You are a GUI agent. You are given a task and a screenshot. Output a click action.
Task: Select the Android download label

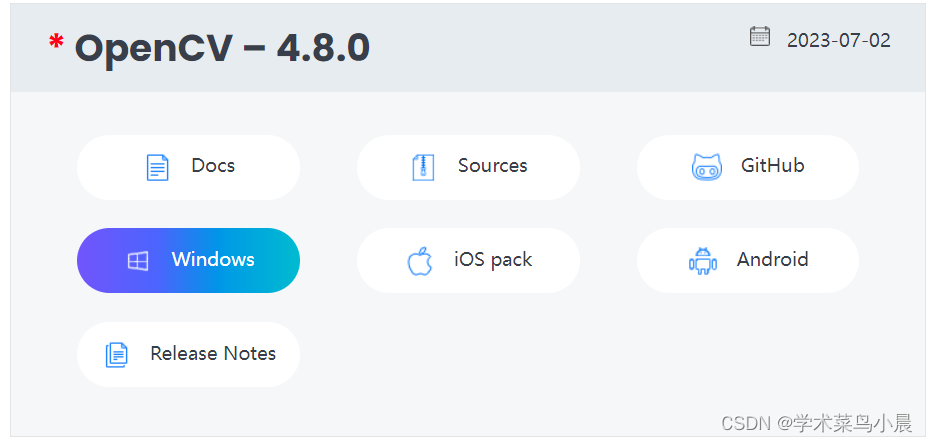773,259
